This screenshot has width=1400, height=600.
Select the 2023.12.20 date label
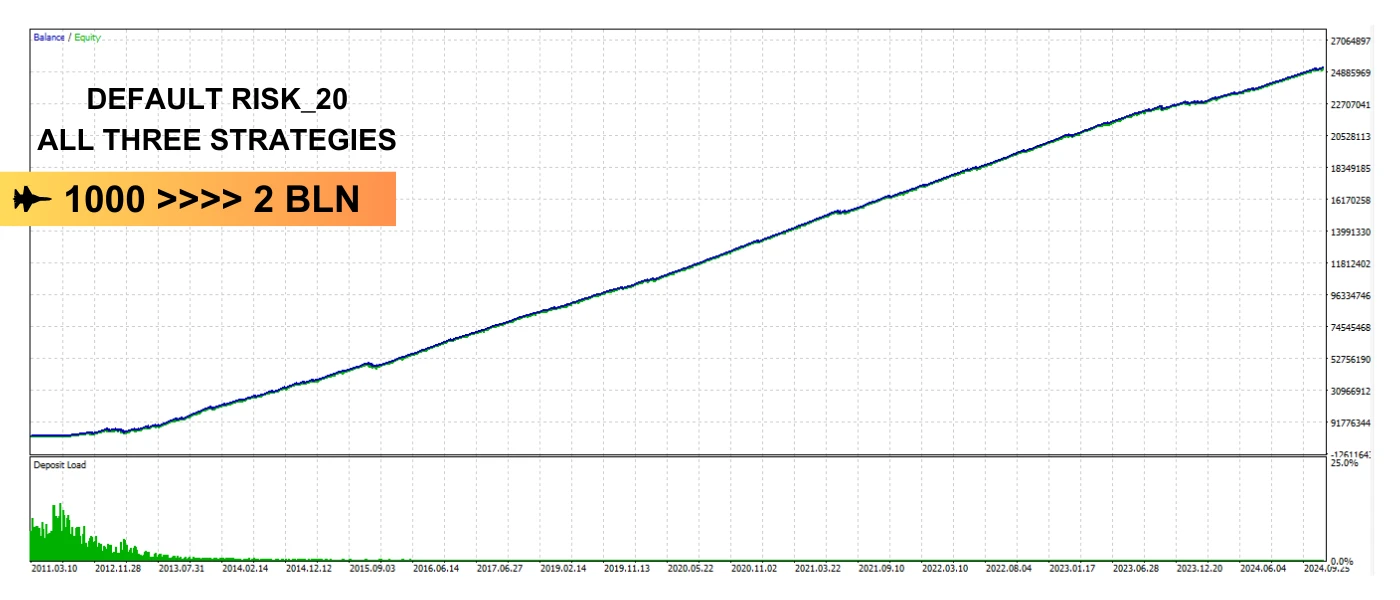coord(1197,569)
